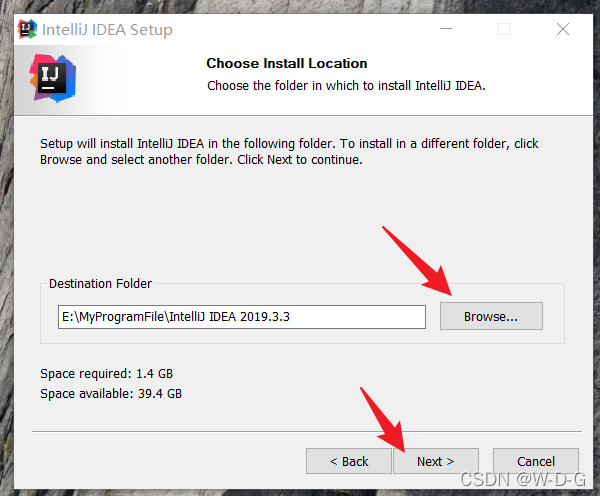The image size is (600, 496).
Task: Click the 'Choose the folder in which' subtitle
Action: pyautogui.click(x=346, y=85)
